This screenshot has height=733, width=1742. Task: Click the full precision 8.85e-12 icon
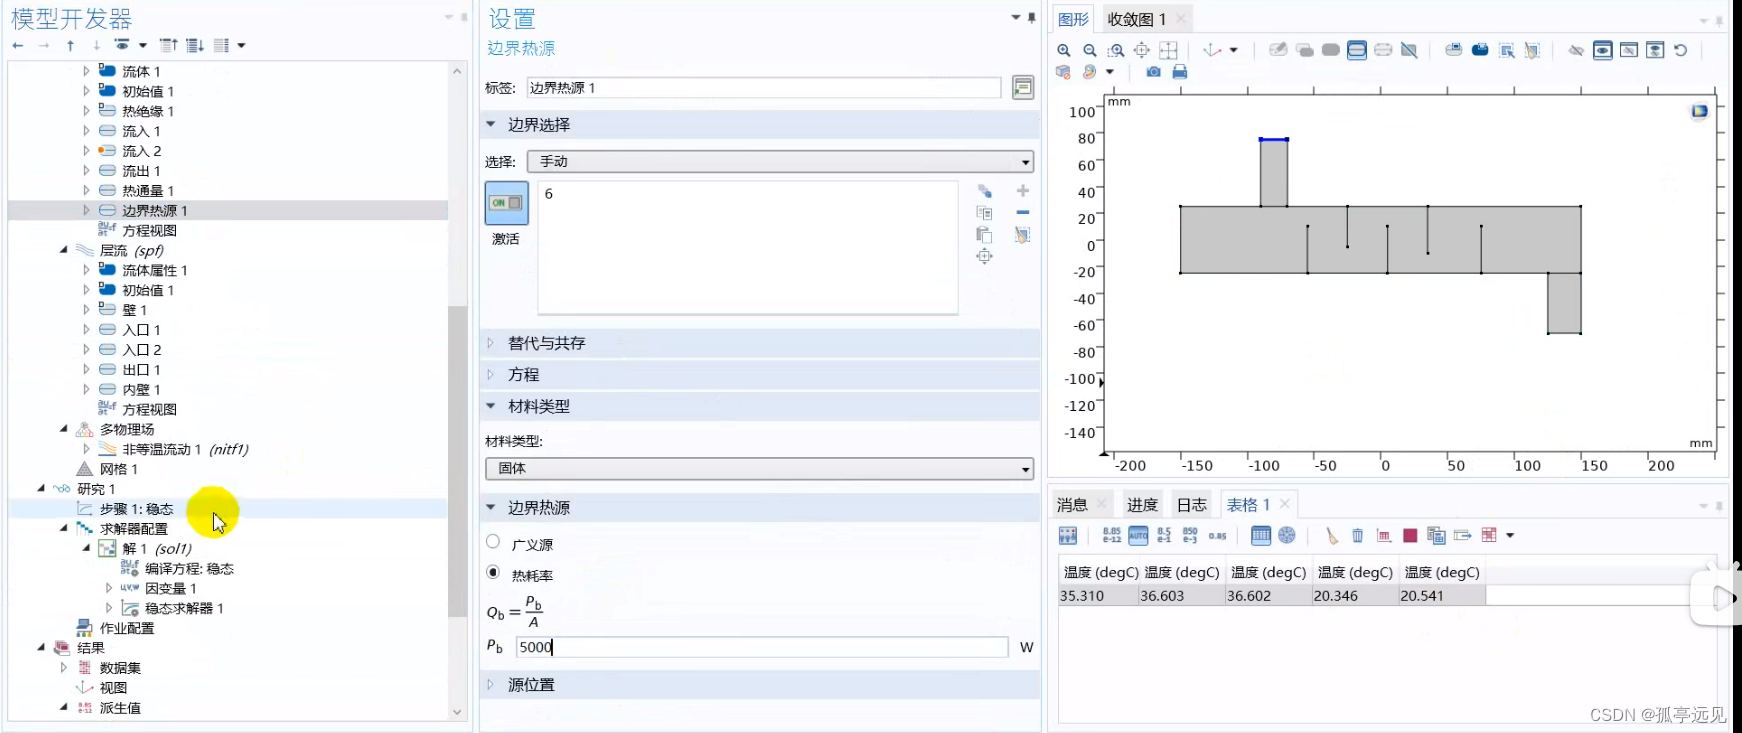pyautogui.click(x=1112, y=536)
